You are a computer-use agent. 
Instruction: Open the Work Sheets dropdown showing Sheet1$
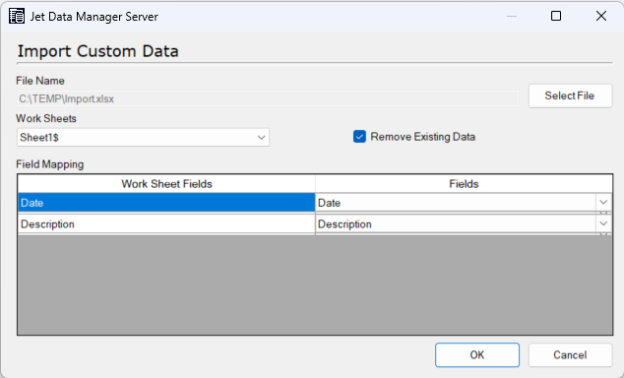pyautogui.click(x=143, y=137)
